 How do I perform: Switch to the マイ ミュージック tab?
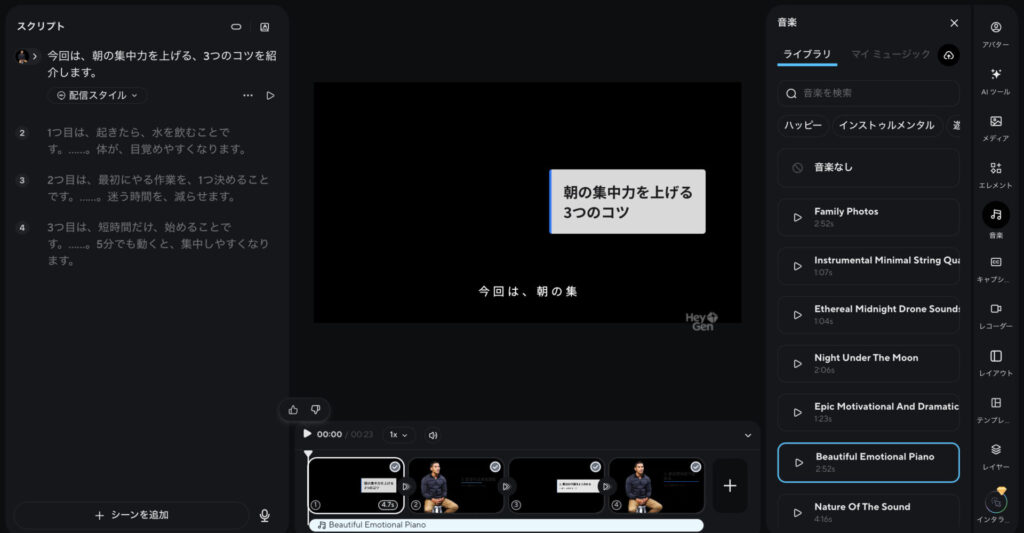point(890,54)
